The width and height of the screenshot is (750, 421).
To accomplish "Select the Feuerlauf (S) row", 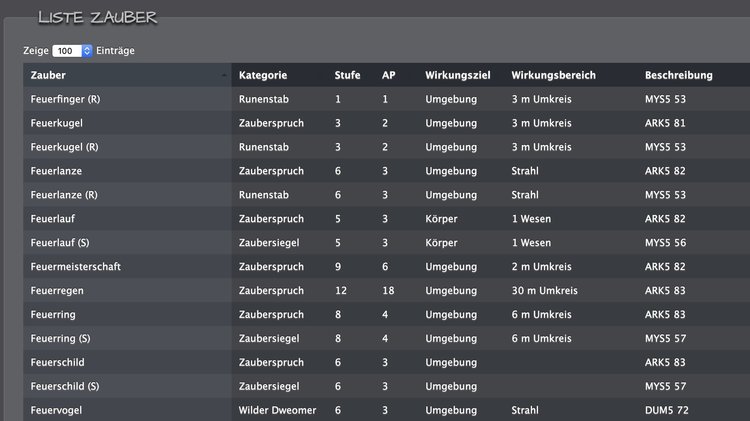I will click(60, 243).
